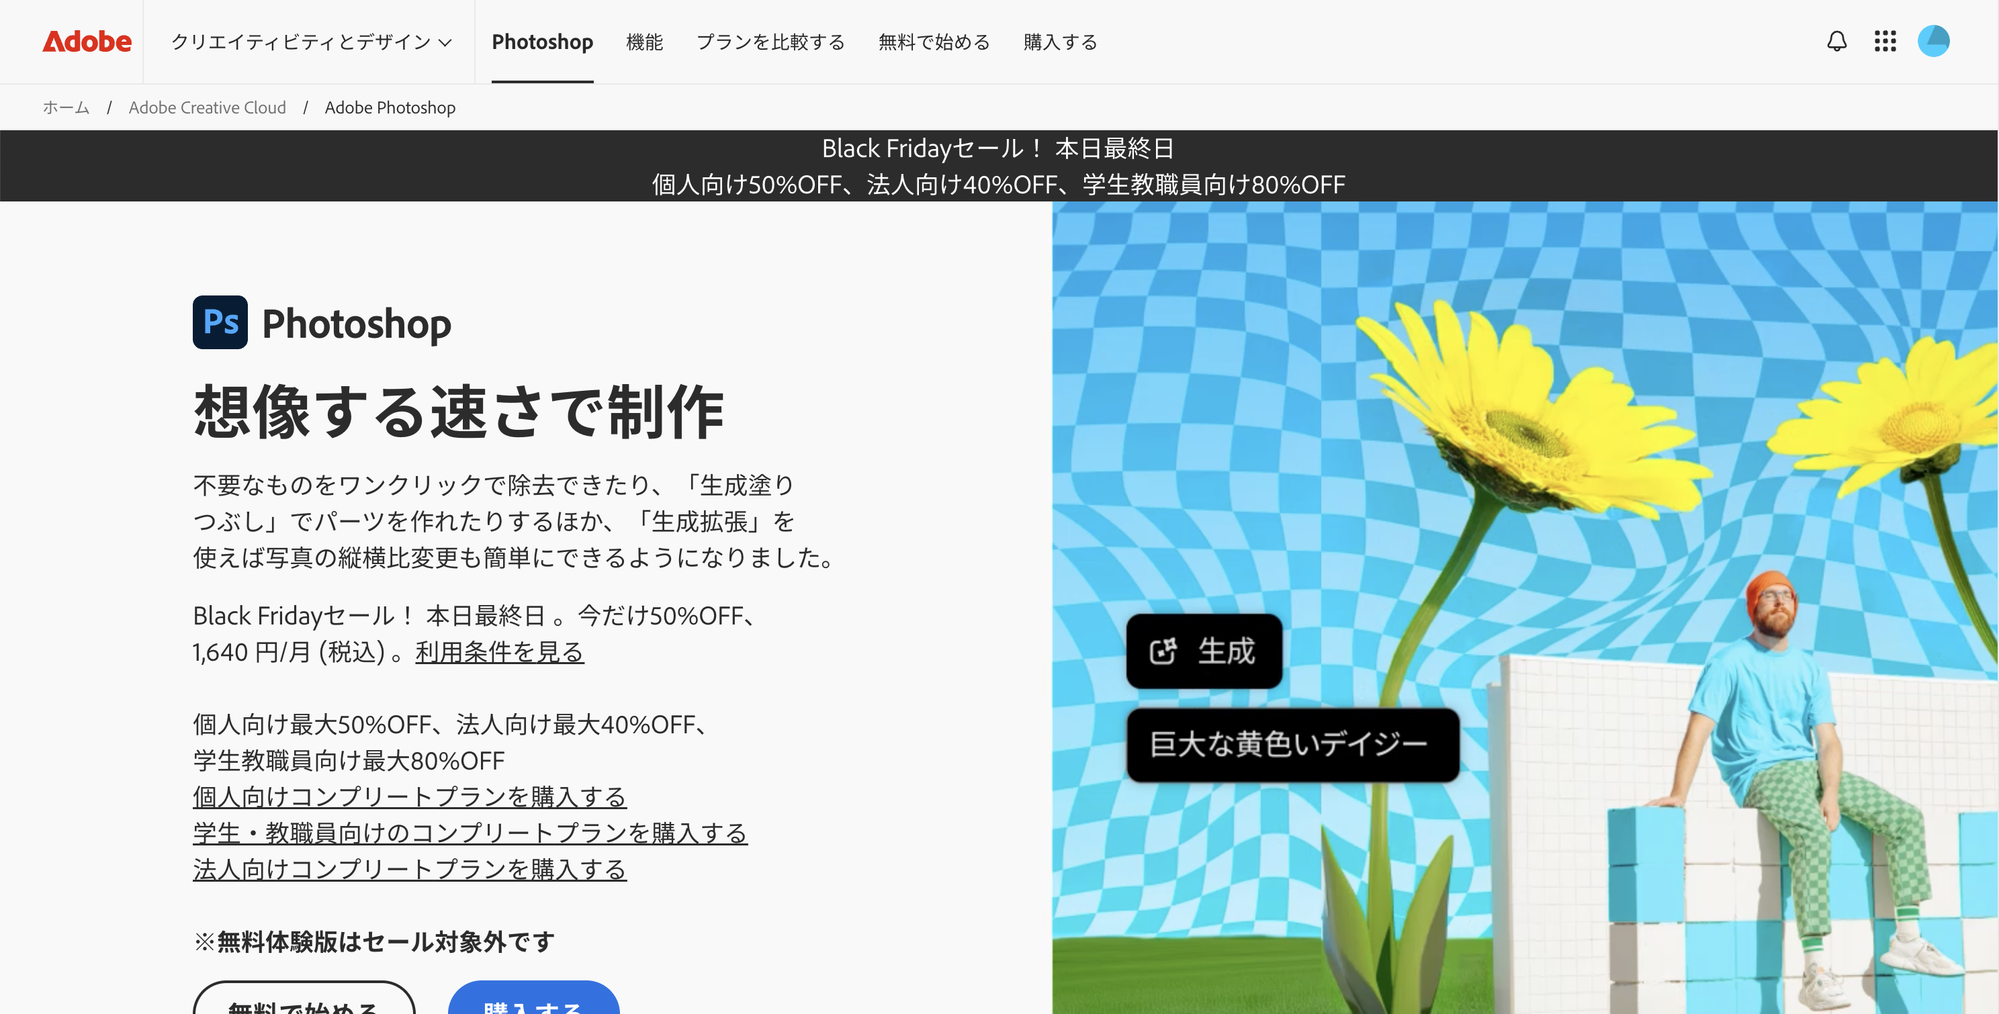Open プランを比較する menu item
This screenshot has height=1014, width=1999.
pyautogui.click(x=770, y=42)
